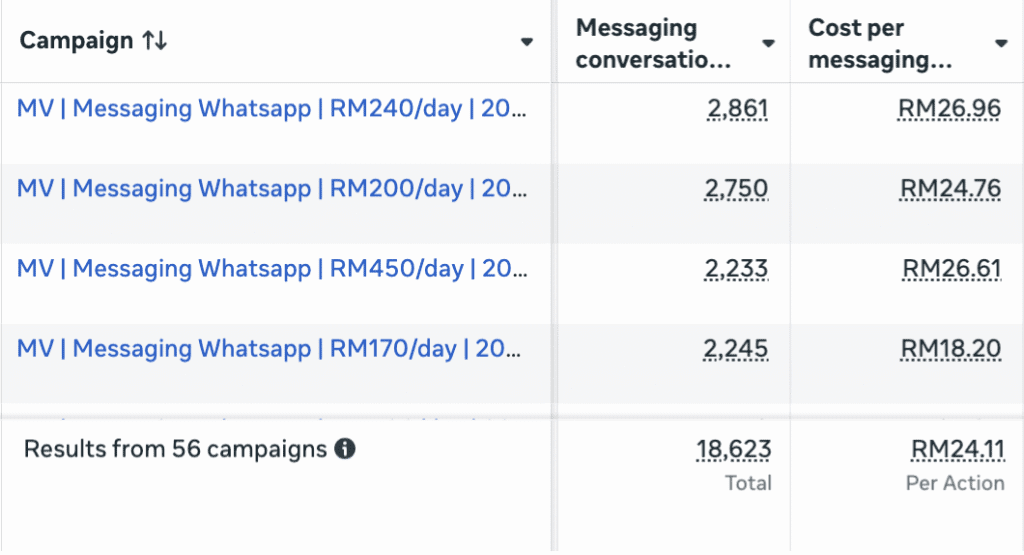Open the RM240/day Messaging Whatsapp campaign

tap(271, 109)
